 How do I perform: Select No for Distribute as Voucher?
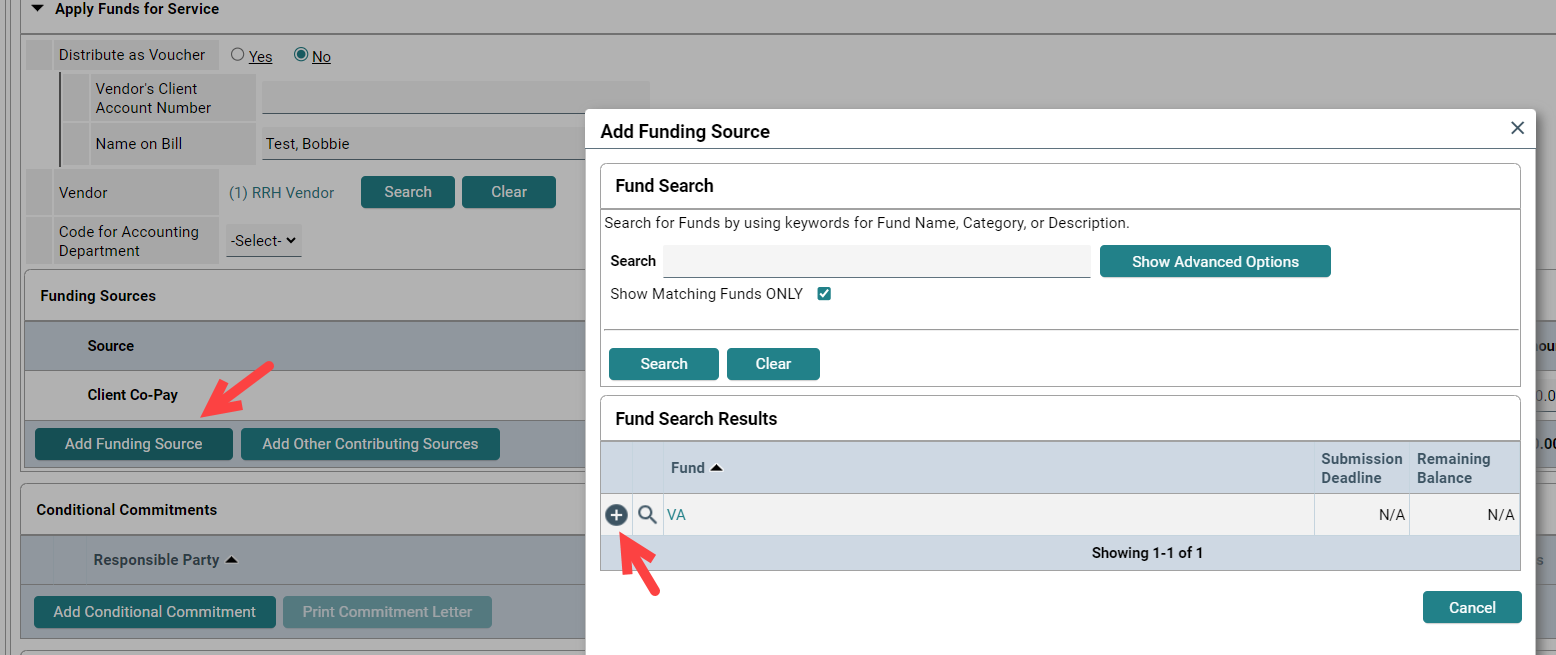coord(301,55)
